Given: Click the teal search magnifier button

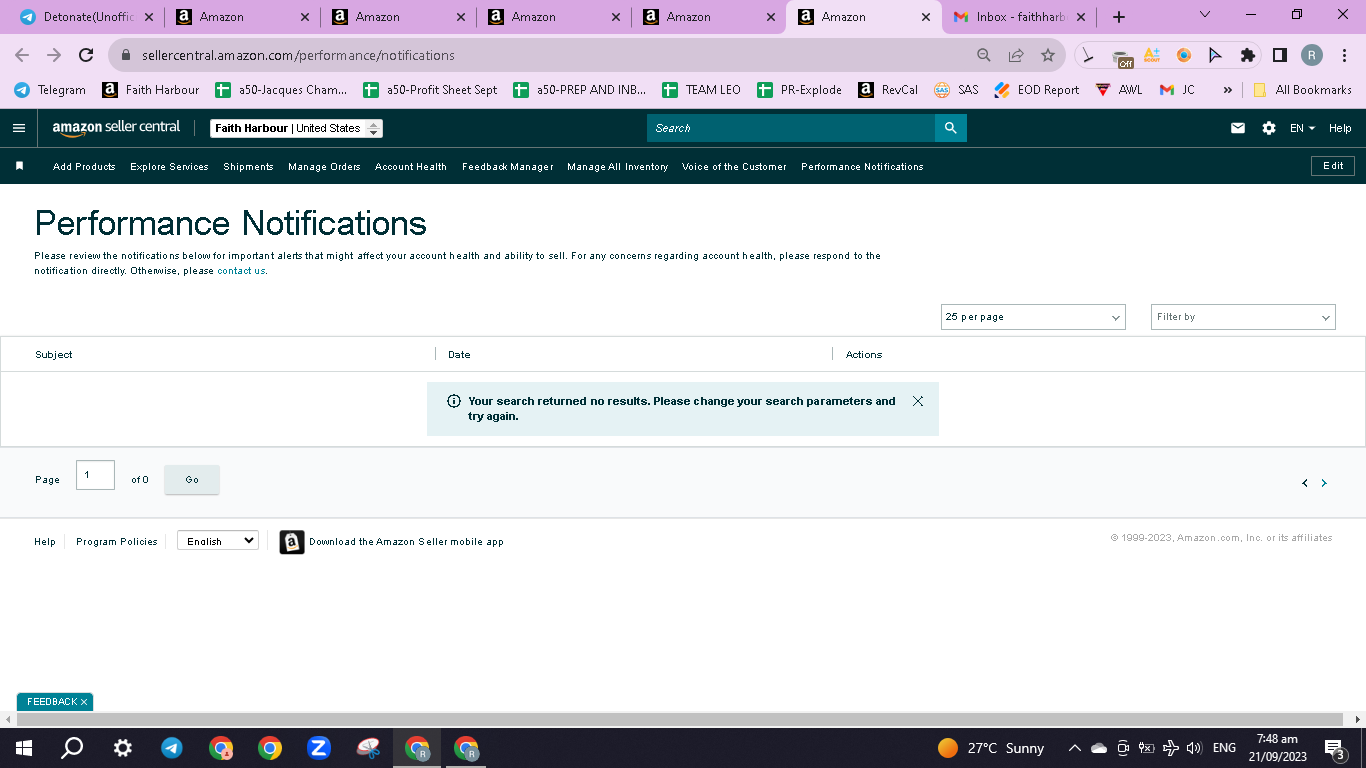Looking at the screenshot, I should click(x=950, y=128).
